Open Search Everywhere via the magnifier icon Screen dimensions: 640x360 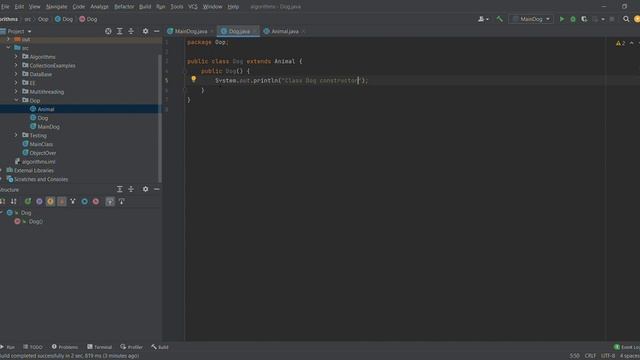click(x=626, y=19)
